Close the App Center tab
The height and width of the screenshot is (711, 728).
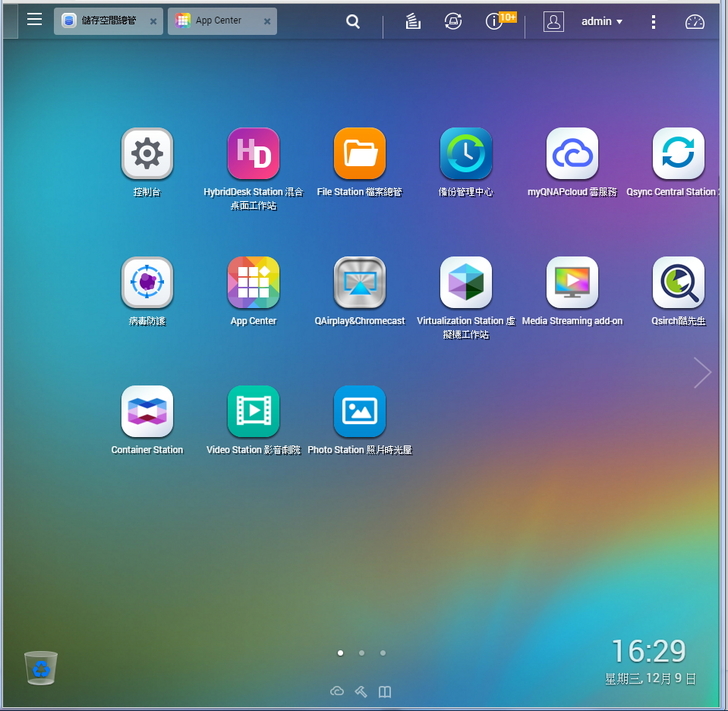point(267,21)
